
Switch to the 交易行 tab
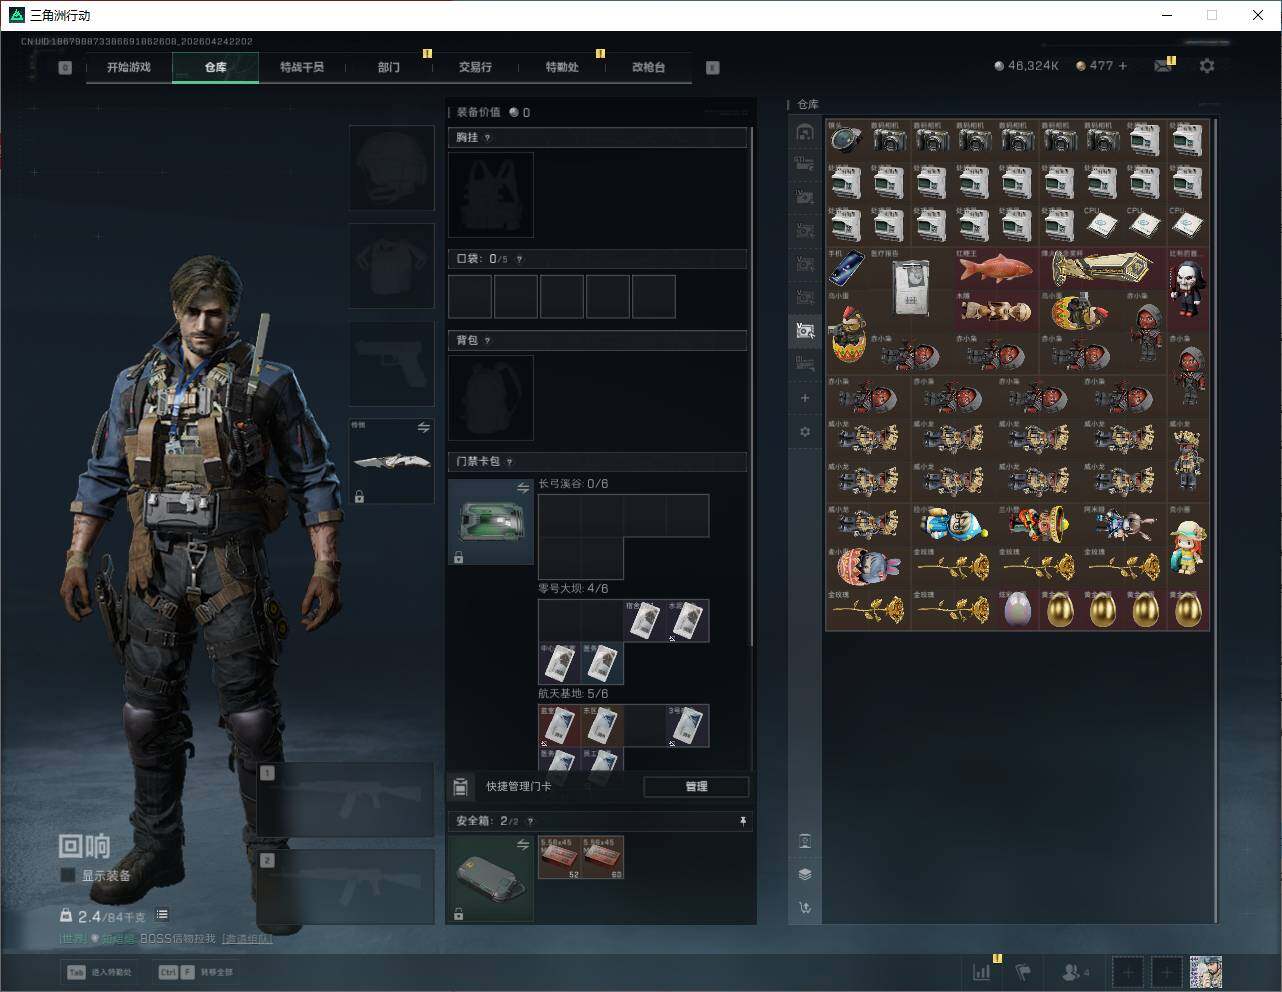coord(475,67)
